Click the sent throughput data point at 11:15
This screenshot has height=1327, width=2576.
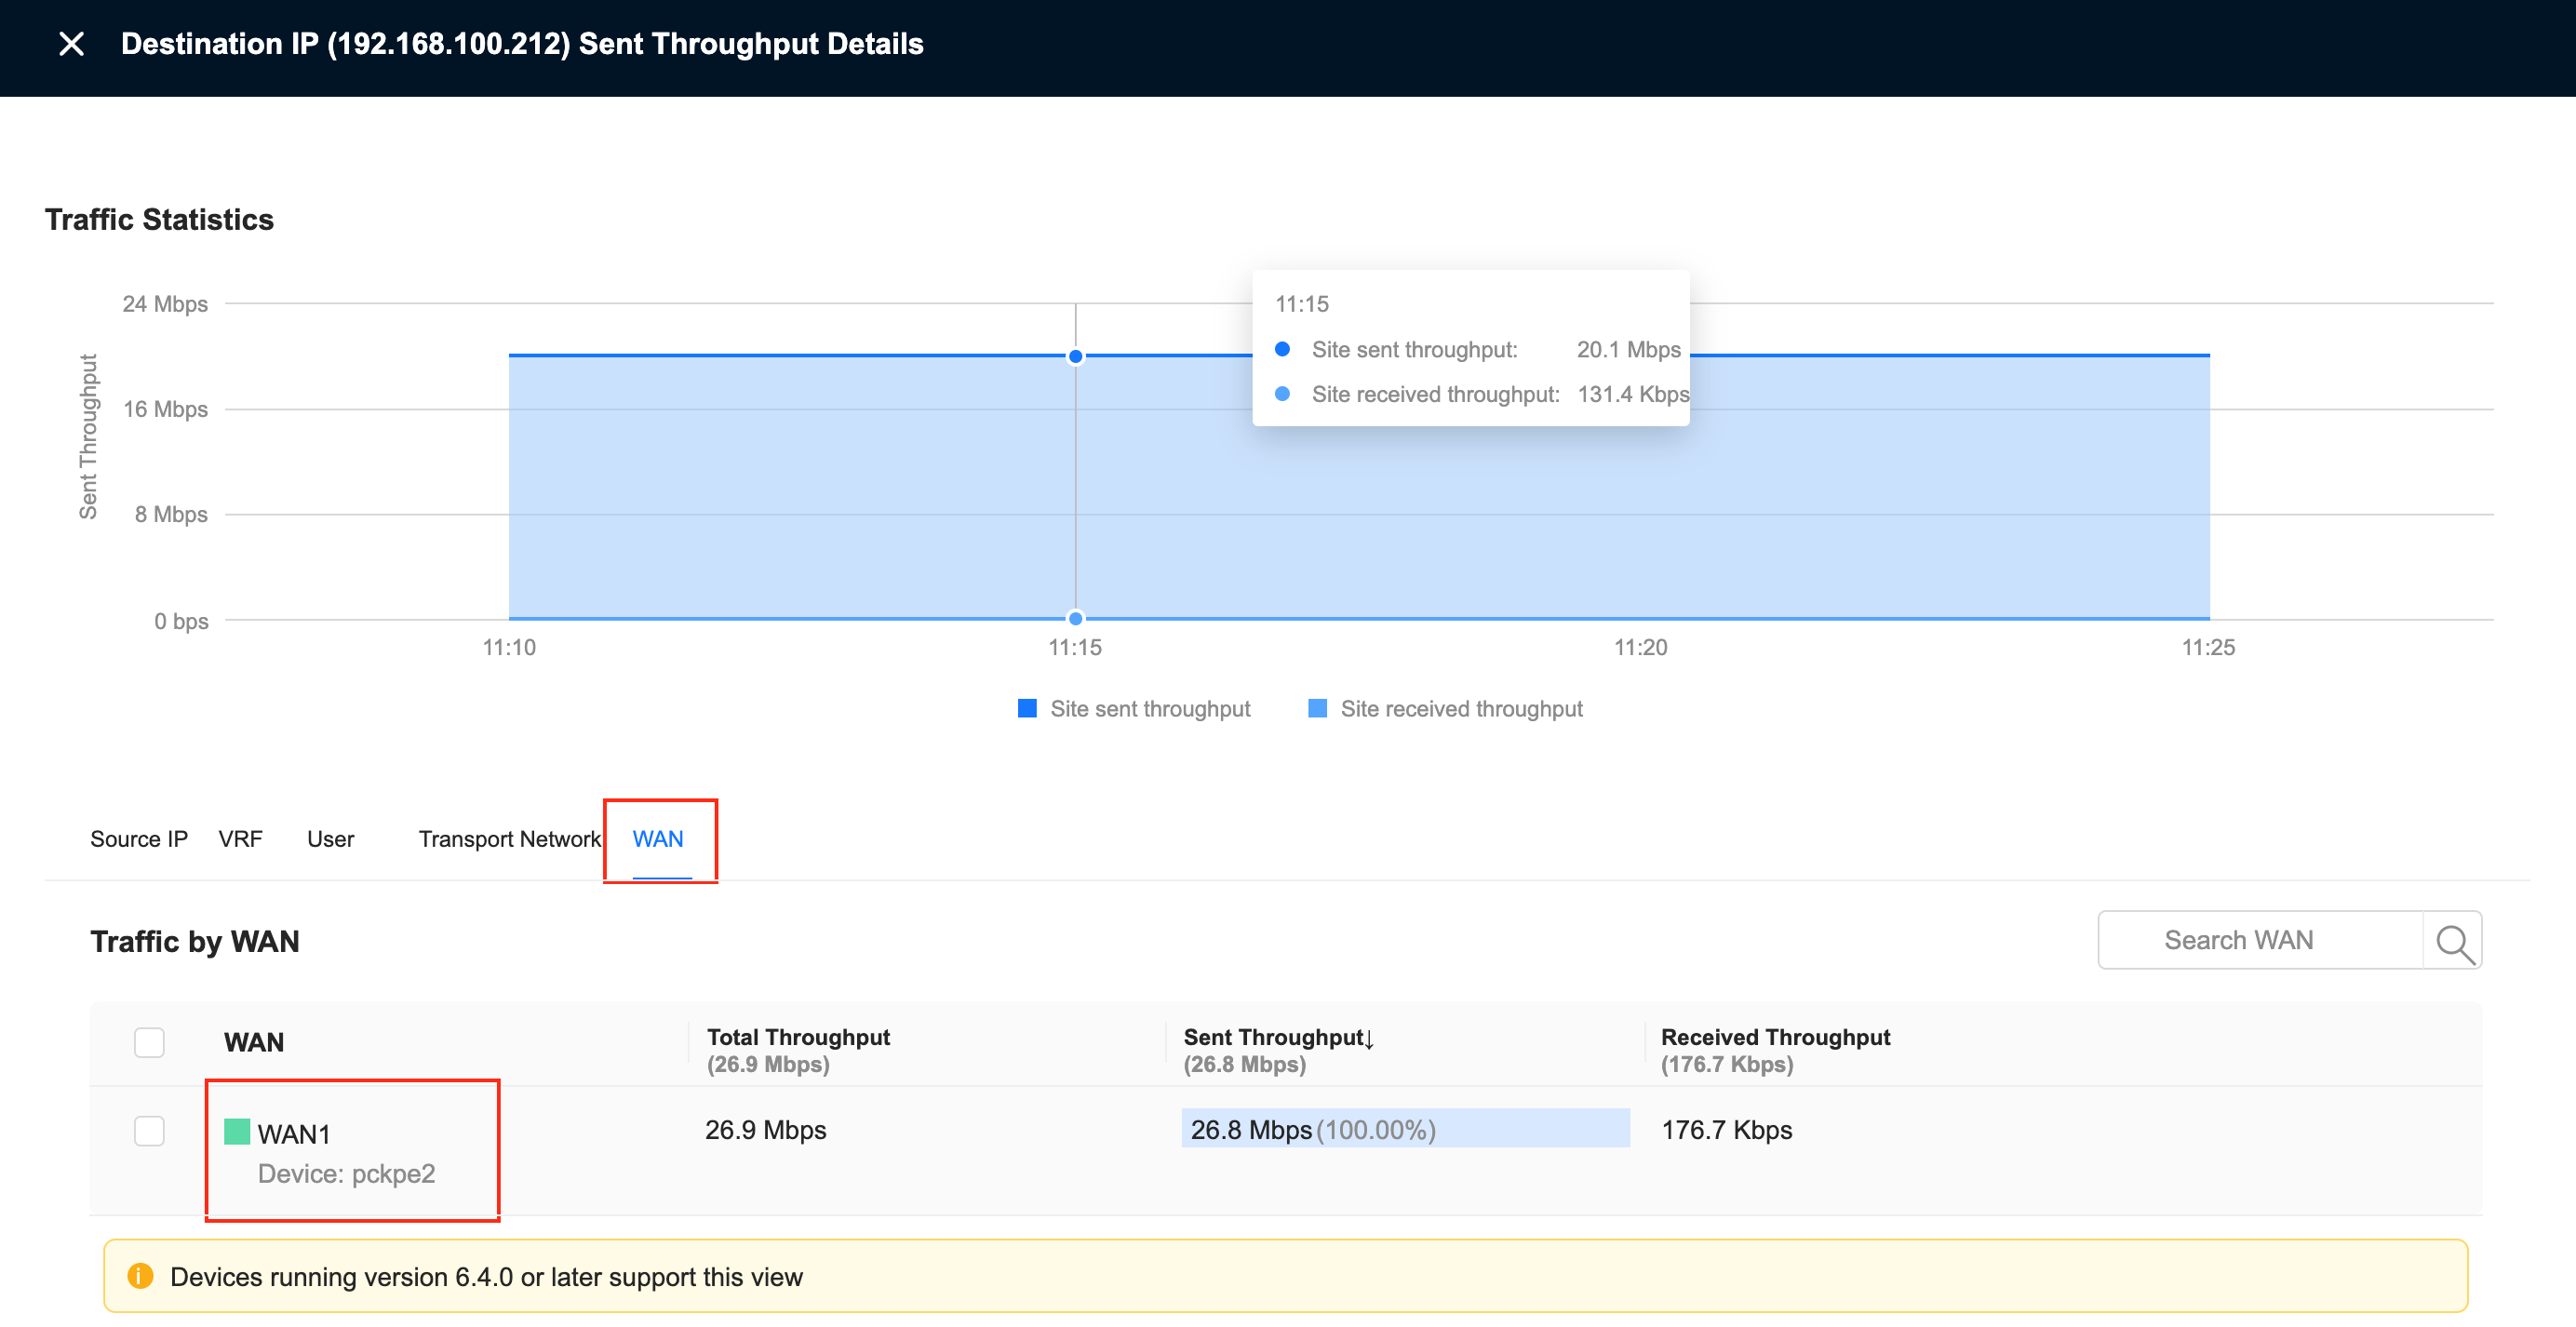coord(1075,357)
